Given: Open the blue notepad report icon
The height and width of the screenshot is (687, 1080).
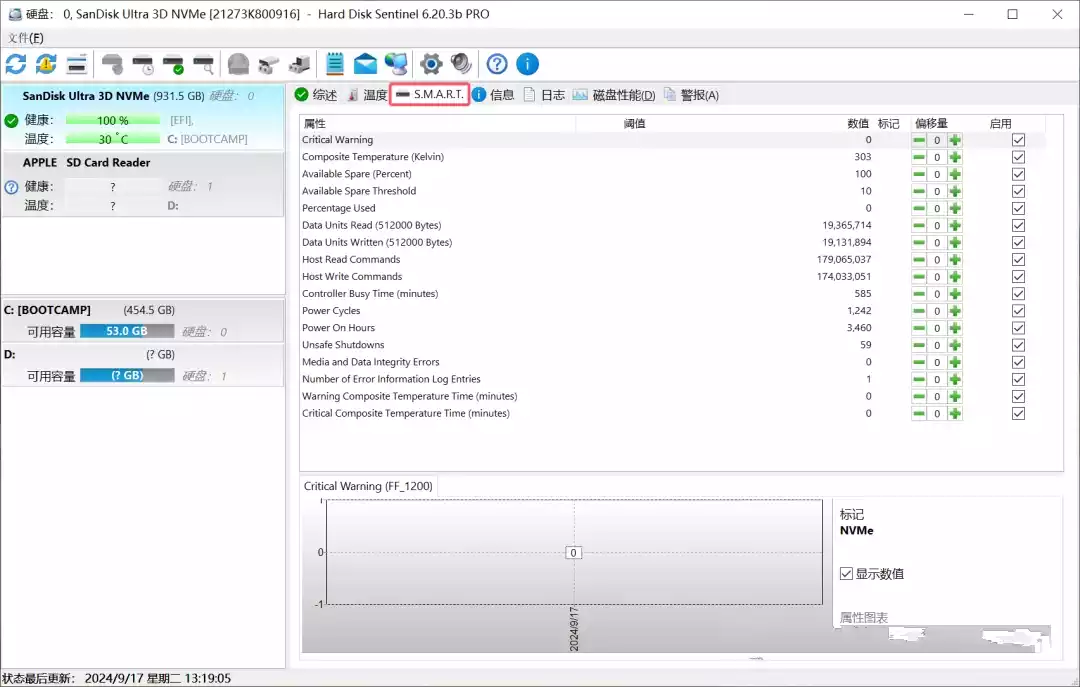Looking at the screenshot, I should tap(335, 64).
